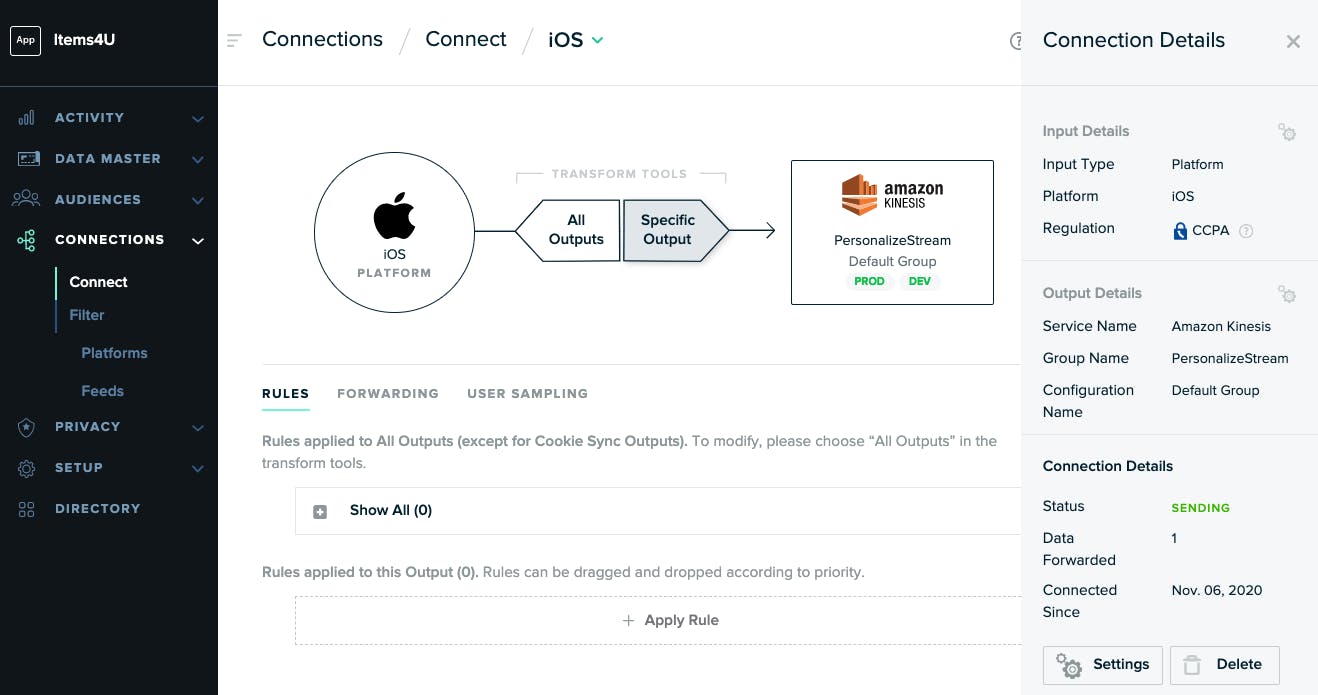Click the PROD environment badge
The image size is (1318, 695).
click(869, 282)
